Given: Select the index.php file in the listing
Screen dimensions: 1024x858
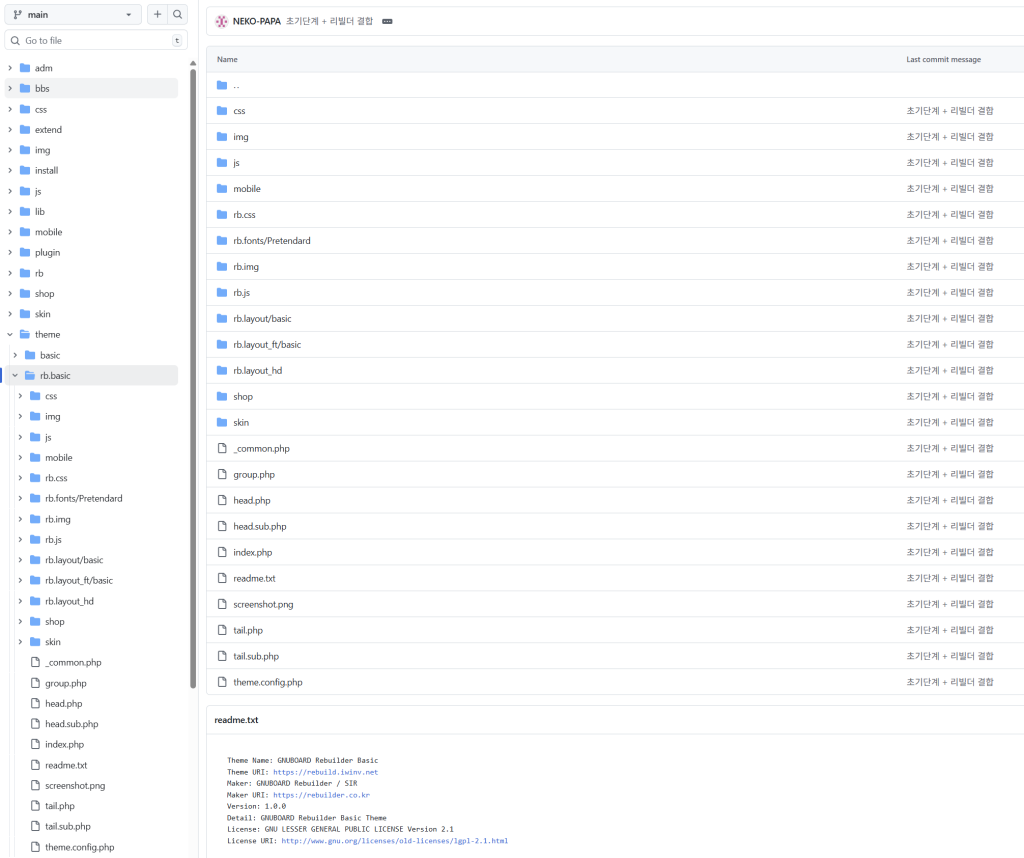Looking at the screenshot, I should pyautogui.click(x=252, y=552).
